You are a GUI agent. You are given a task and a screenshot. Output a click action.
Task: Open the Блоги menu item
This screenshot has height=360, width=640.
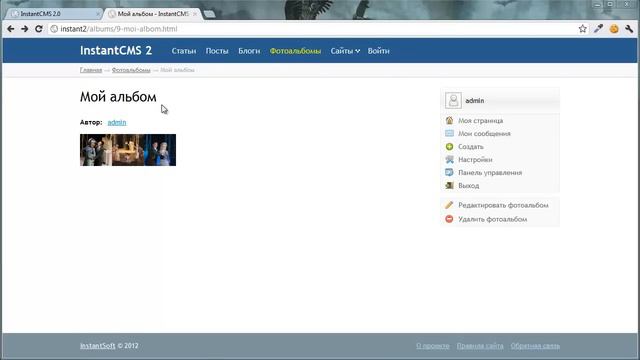point(249,51)
